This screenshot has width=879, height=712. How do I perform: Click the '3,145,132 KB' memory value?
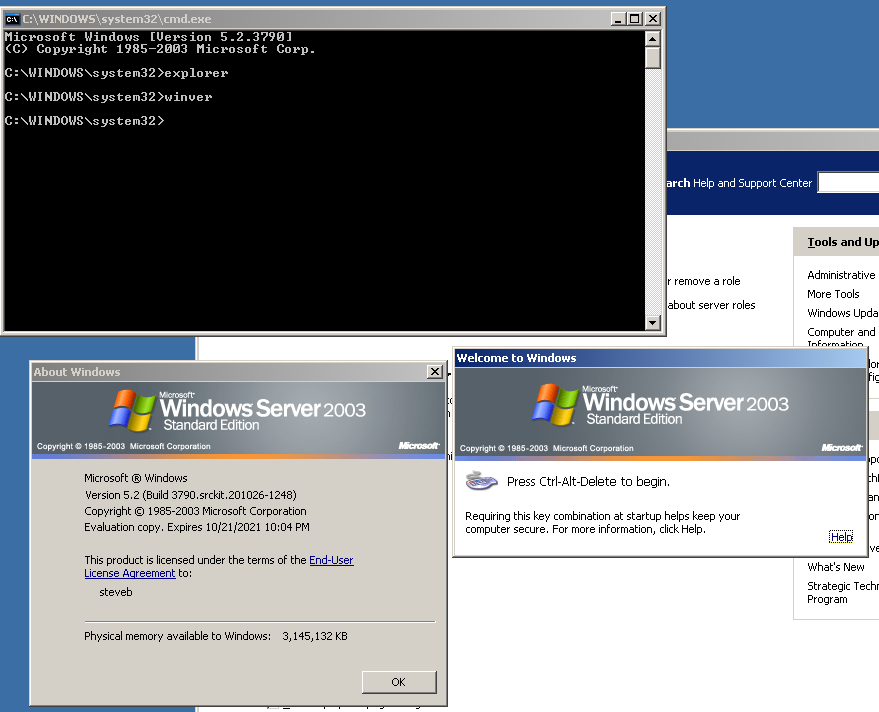(314, 636)
